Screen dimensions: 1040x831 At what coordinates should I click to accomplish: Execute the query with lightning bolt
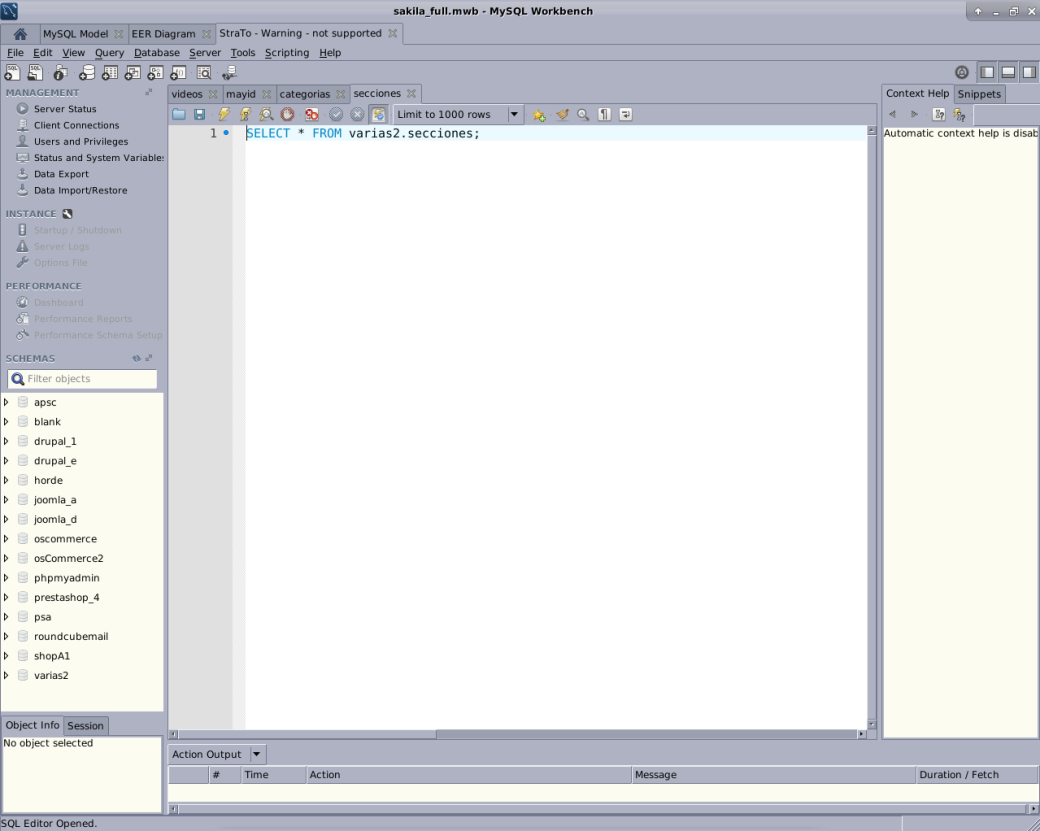point(224,115)
